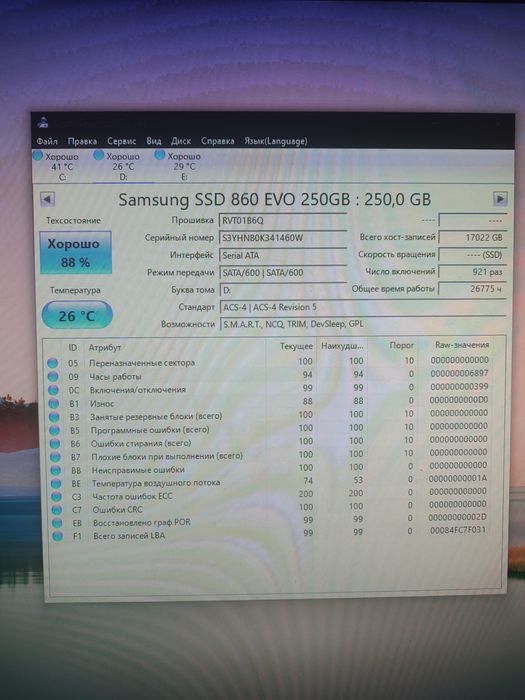Image resolution: width=525 pixels, height=700 pixels.
Task: Open the Правка menu
Action: click(82, 141)
